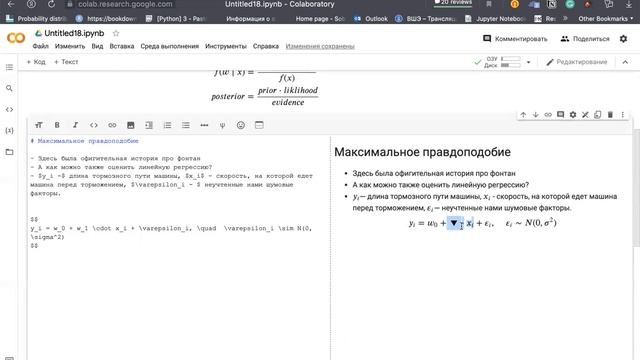Open the variables inspector sidebar icon

pos(9,131)
